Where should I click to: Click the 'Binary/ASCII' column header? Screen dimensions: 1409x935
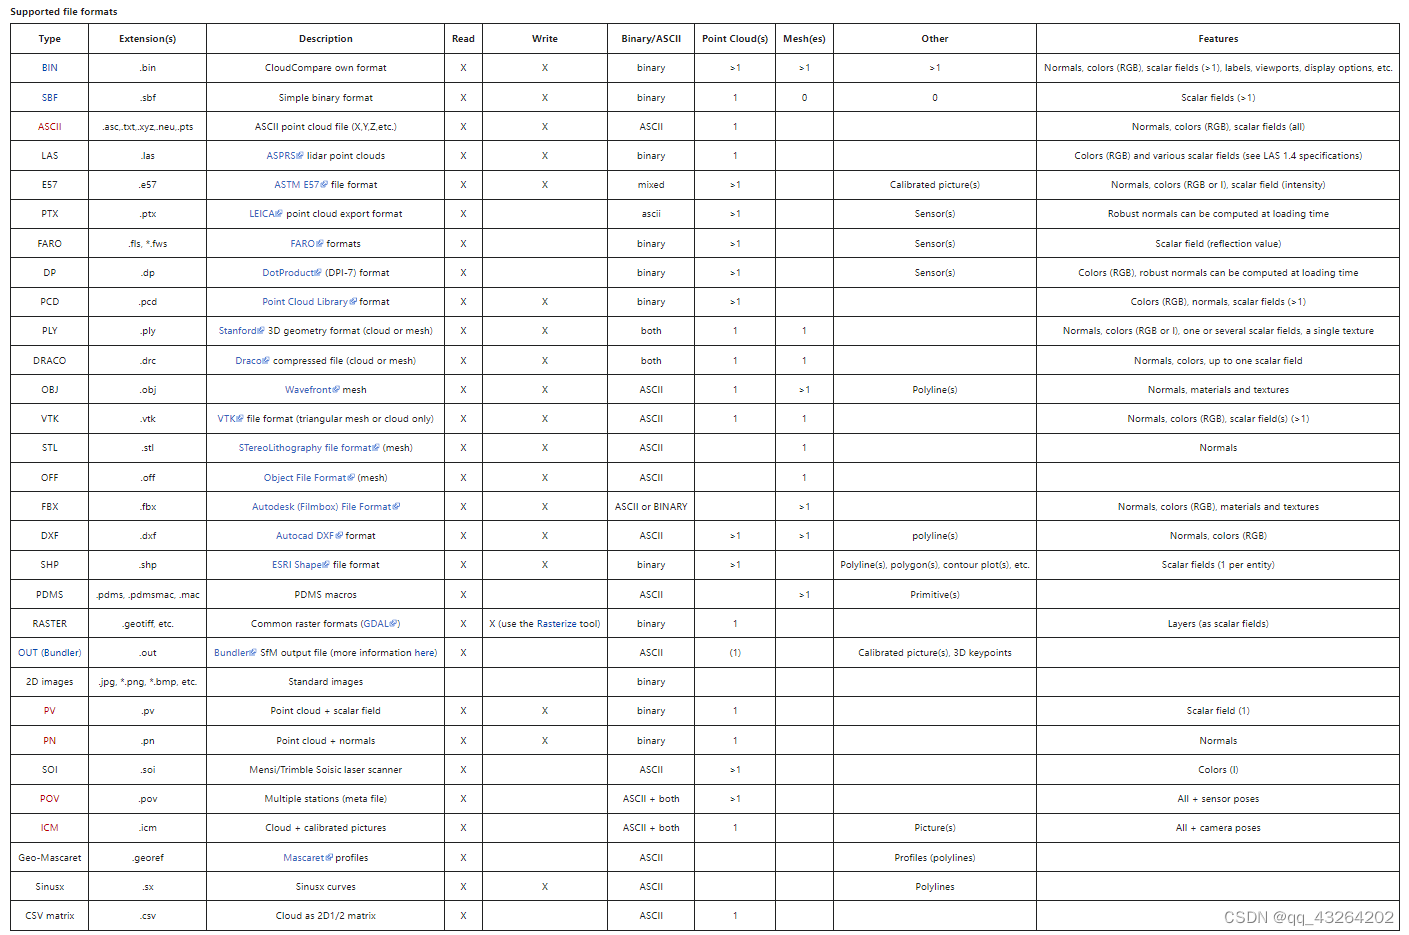(651, 39)
